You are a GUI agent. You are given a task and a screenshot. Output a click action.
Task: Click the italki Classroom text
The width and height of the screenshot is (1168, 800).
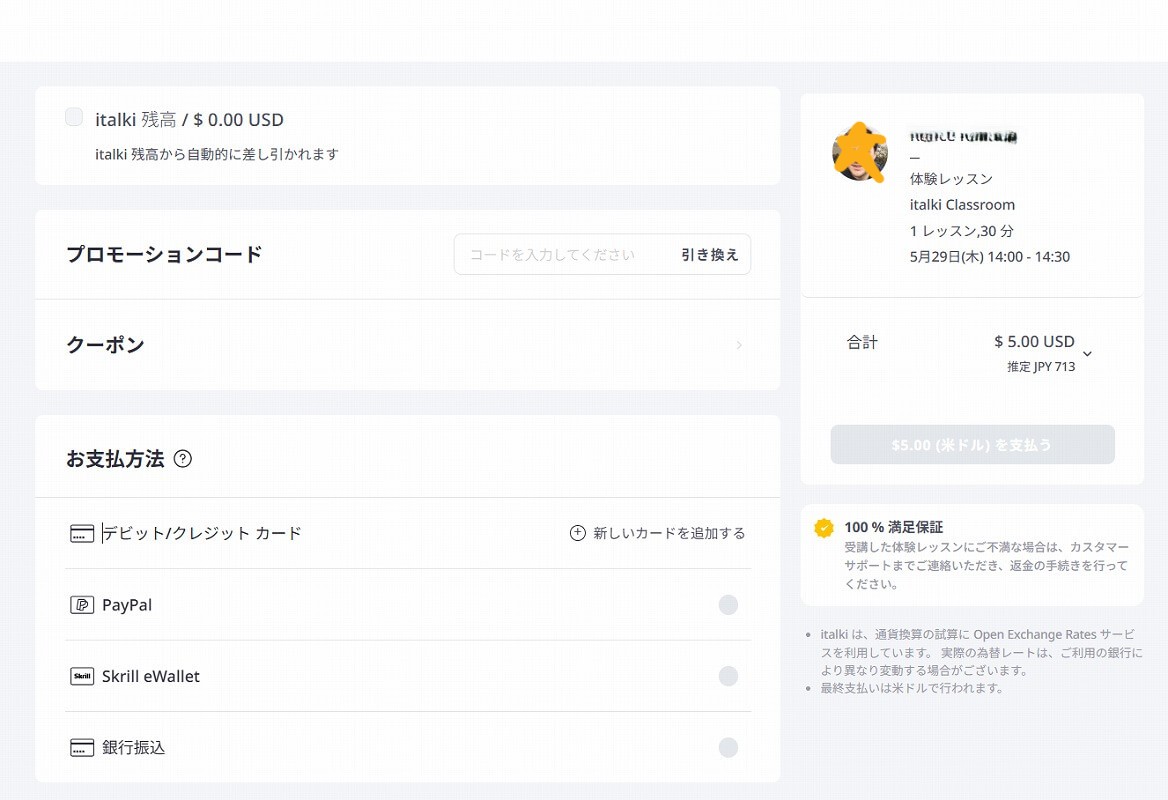pos(962,205)
